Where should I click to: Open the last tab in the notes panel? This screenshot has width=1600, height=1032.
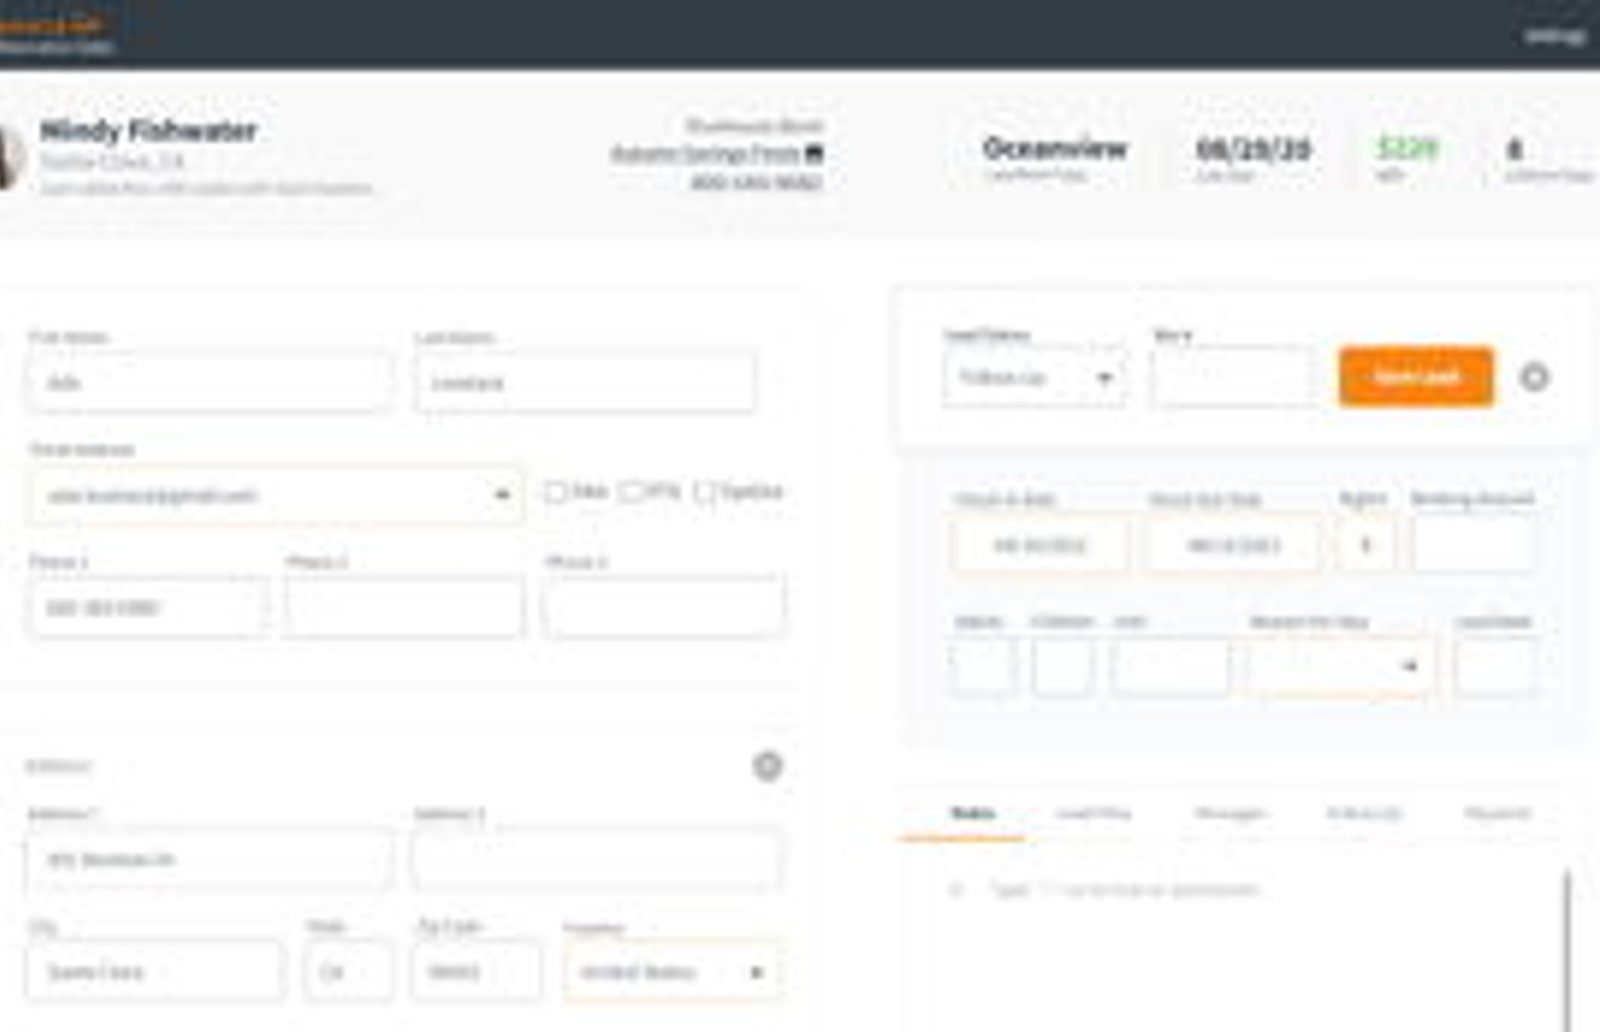point(1497,813)
